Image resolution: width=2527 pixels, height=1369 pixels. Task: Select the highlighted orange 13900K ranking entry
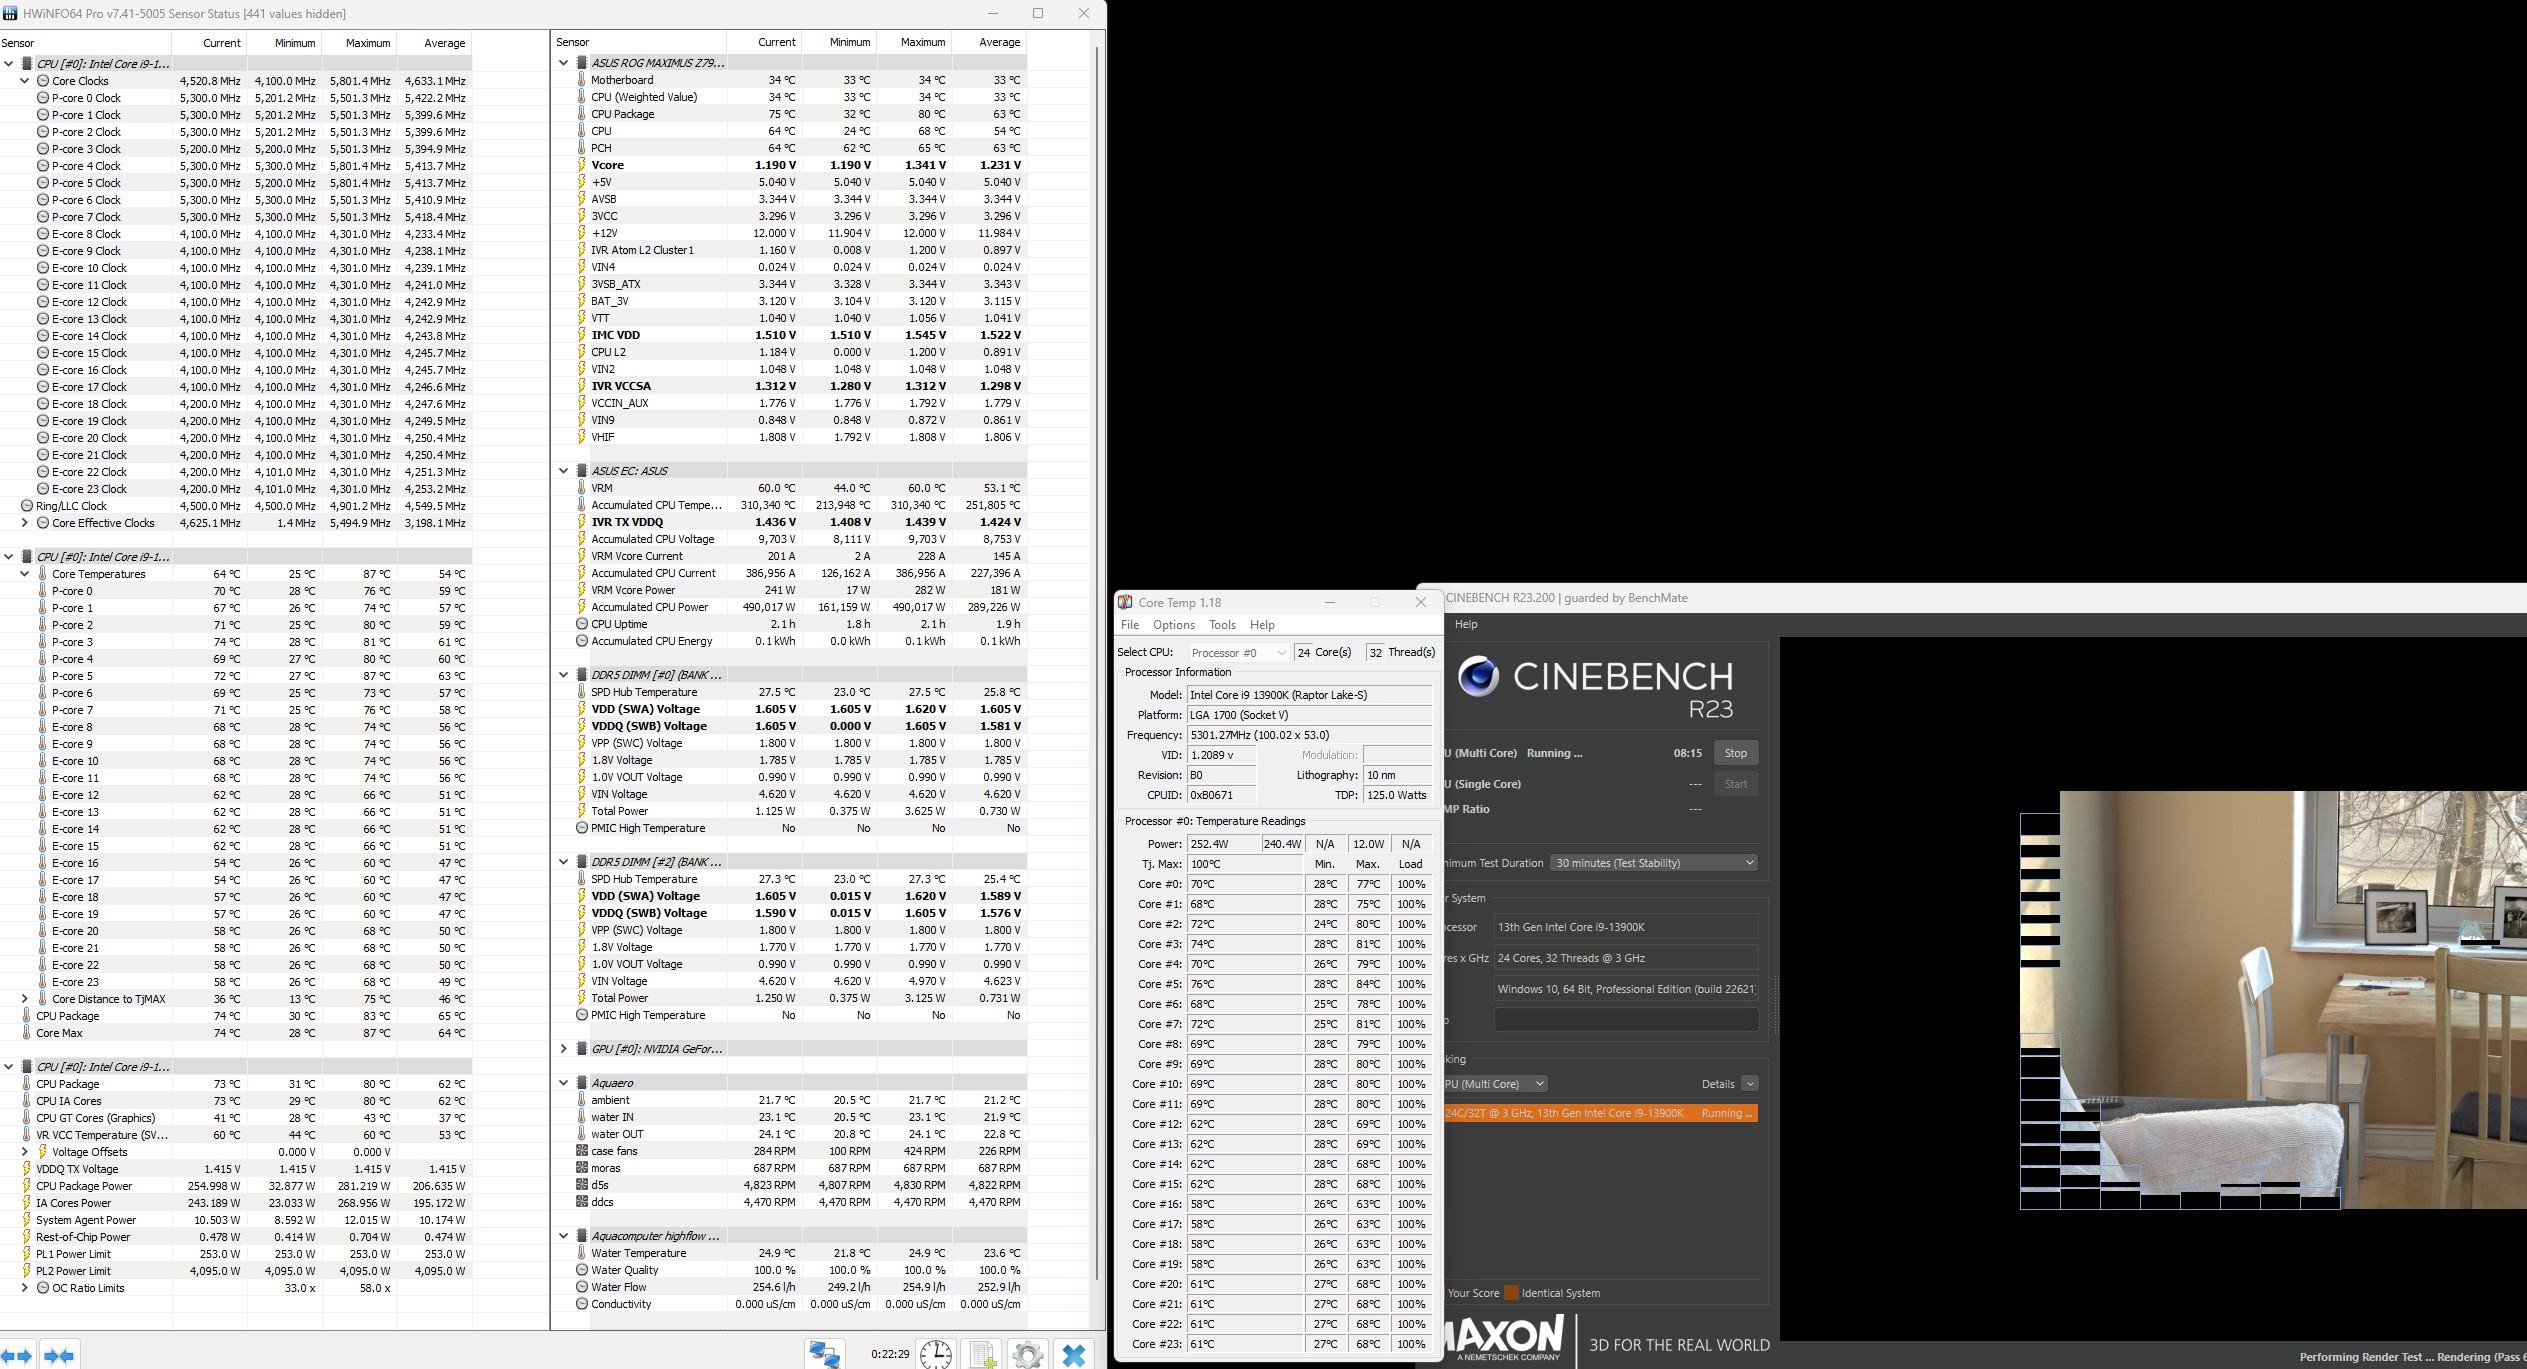pos(1600,1113)
